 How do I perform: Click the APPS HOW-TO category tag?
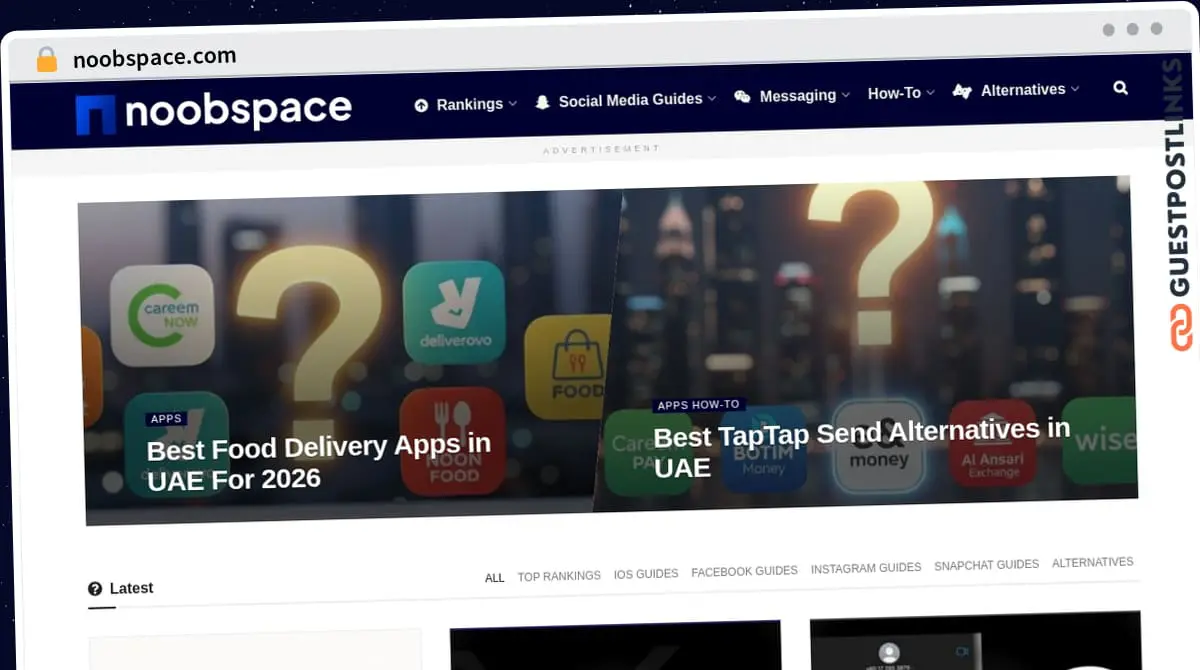pos(699,405)
